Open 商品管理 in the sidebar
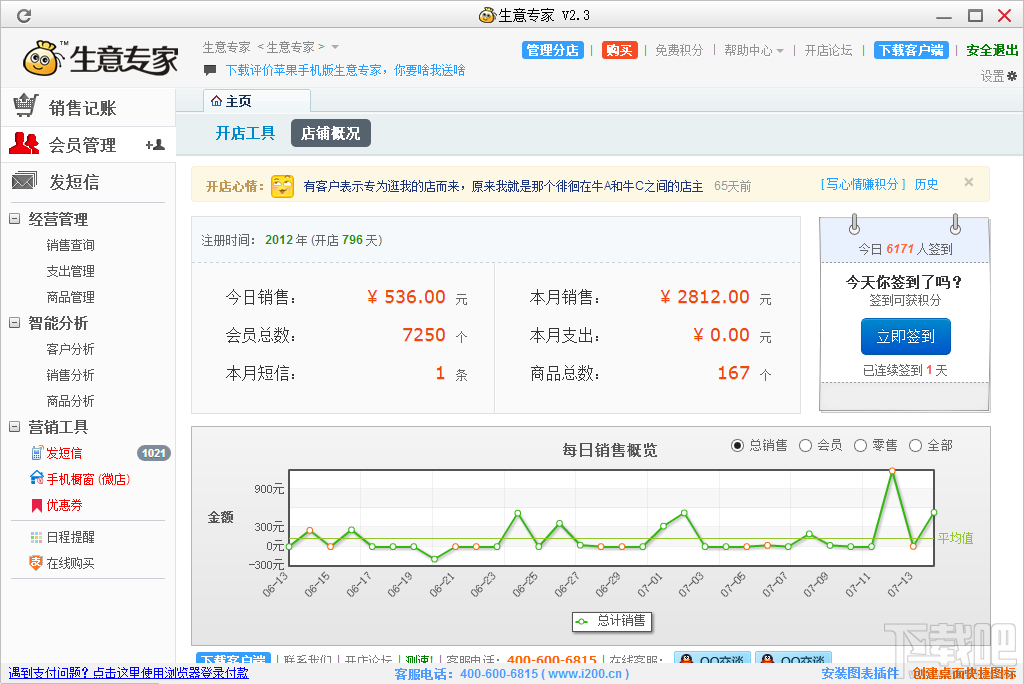The height and width of the screenshot is (684, 1024). pos(71,297)
